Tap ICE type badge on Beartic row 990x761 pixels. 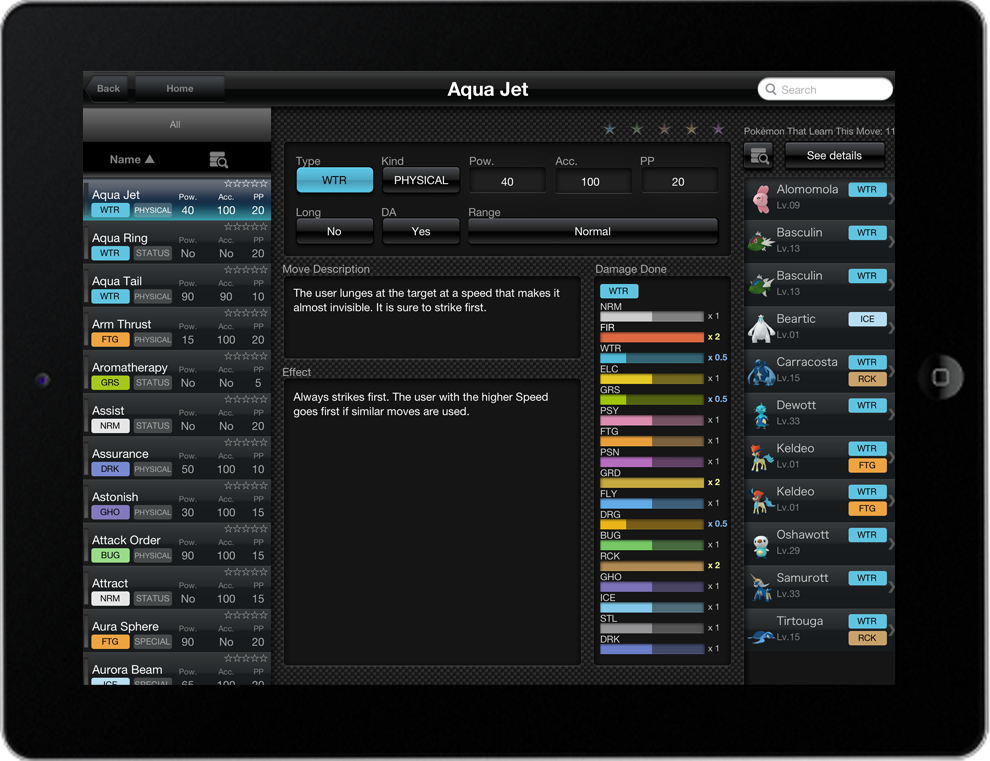[x=867, y=319]
